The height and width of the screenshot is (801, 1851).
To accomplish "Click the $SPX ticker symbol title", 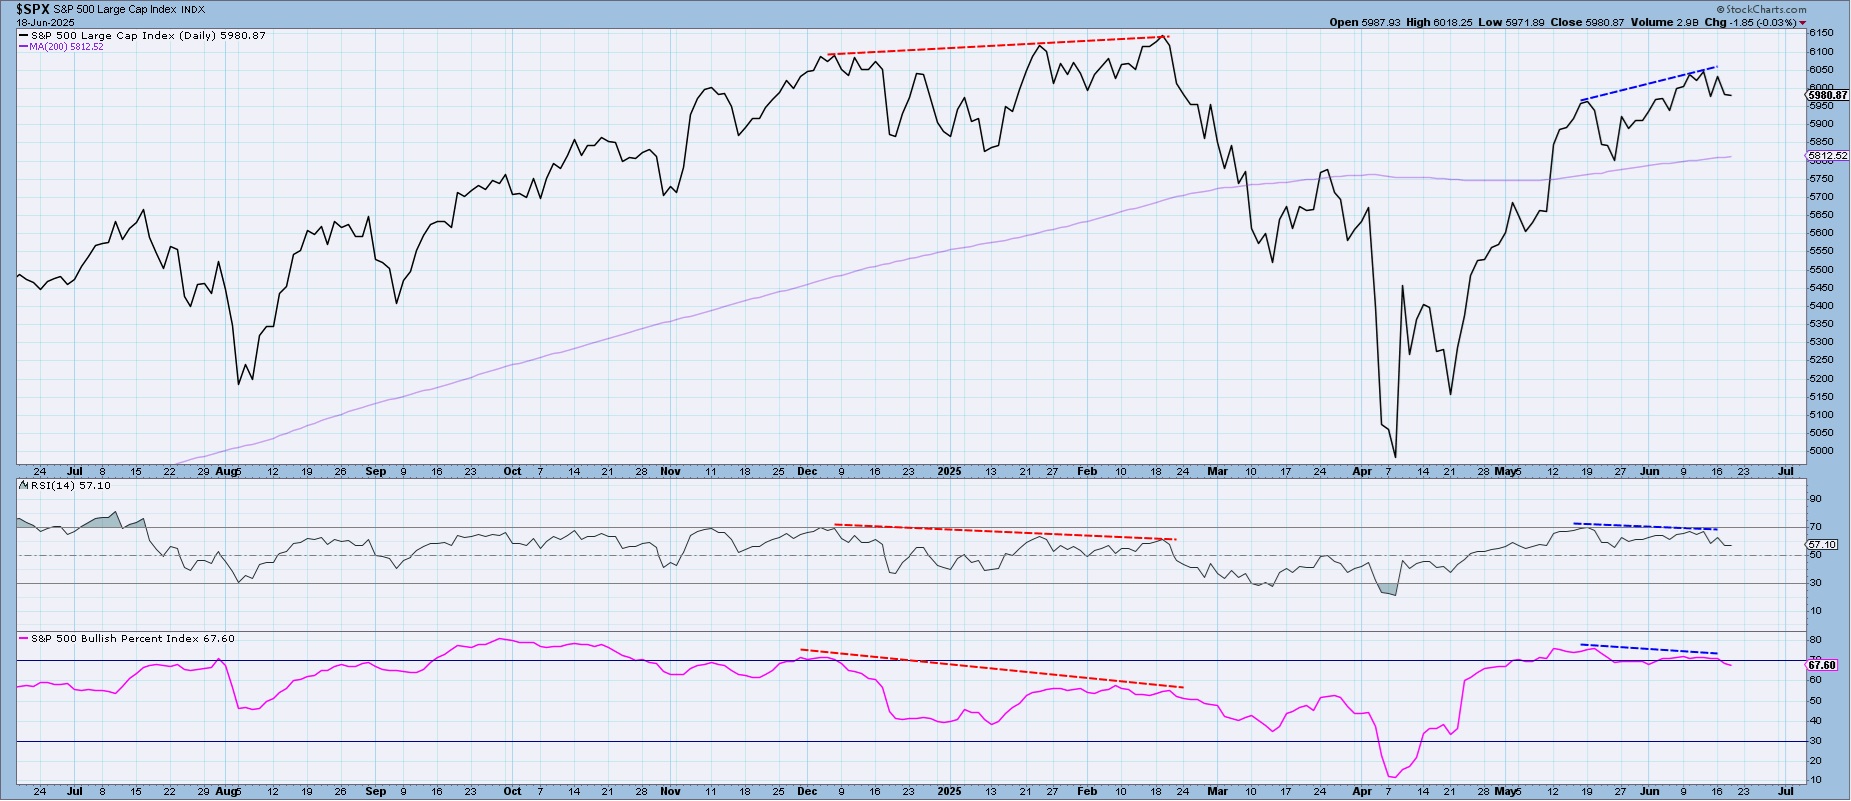I will click(32, 8).
